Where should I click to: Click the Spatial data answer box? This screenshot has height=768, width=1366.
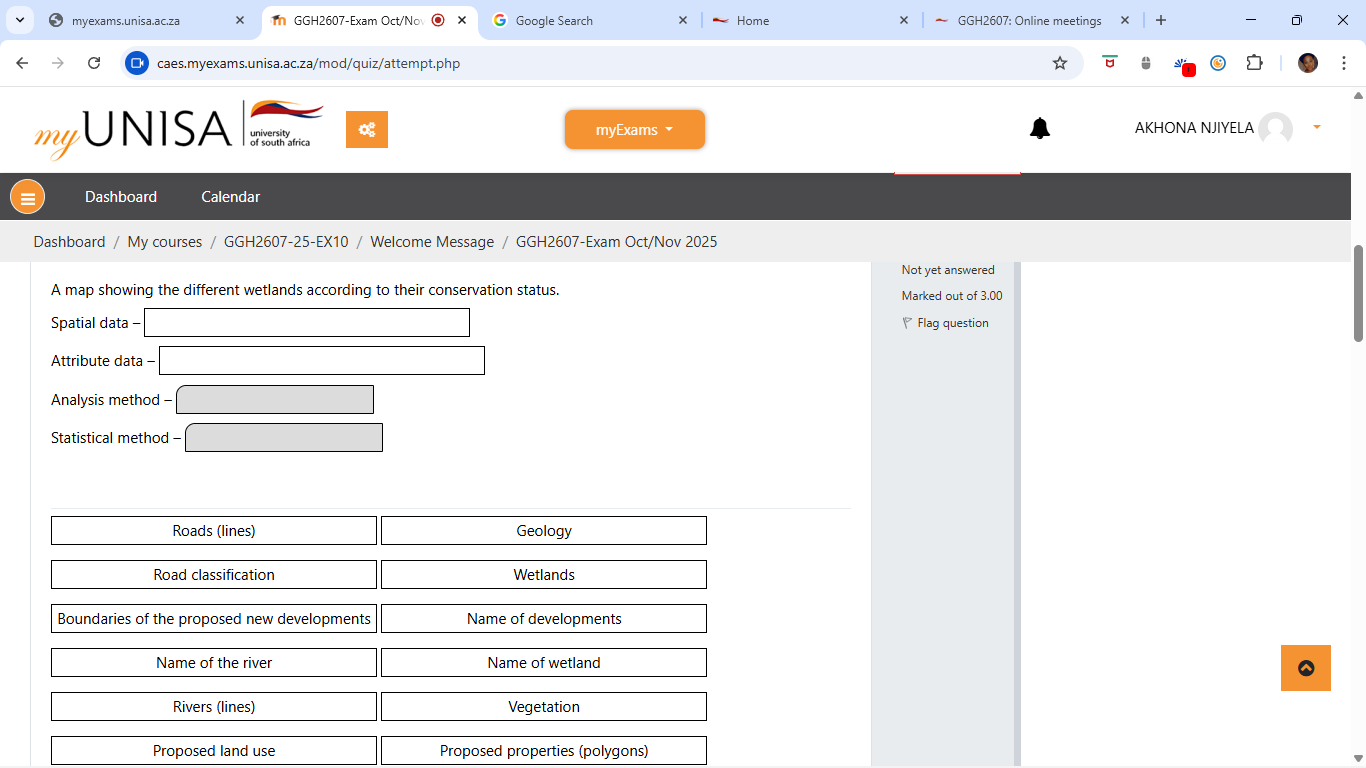coord(307,323)
